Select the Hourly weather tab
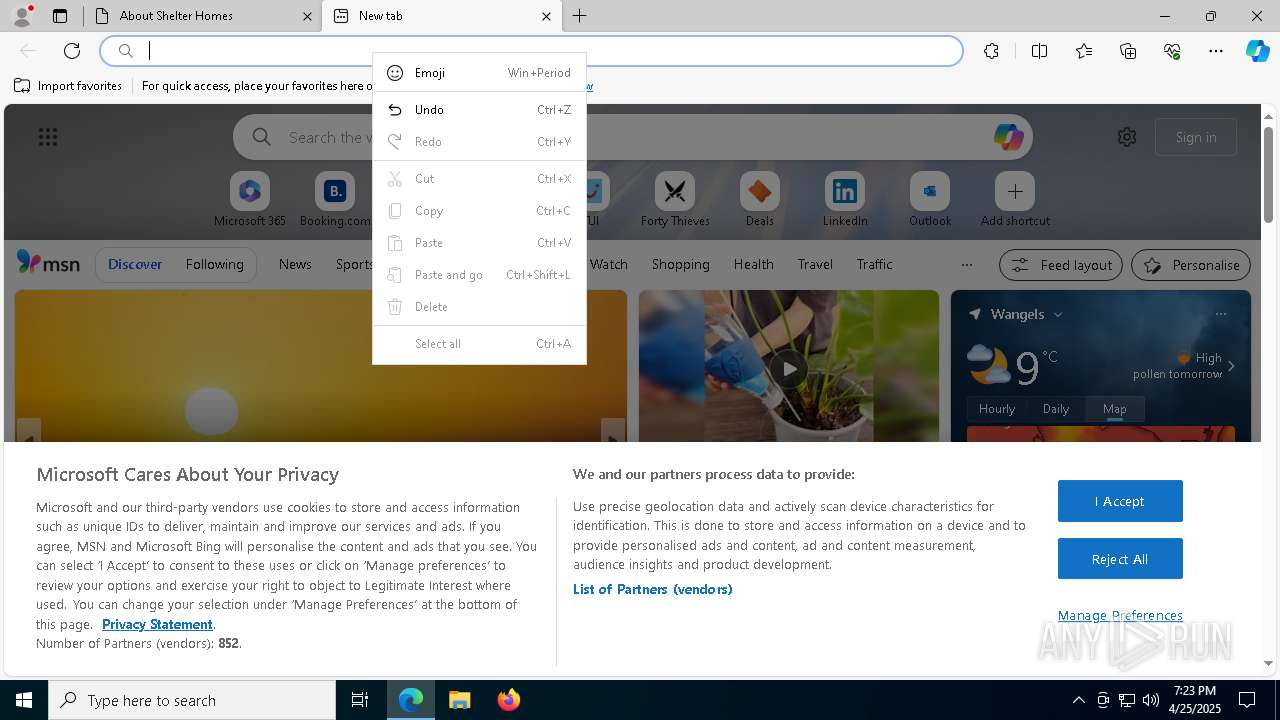The image size is (1280, 720). pyautogui.click(x=997, y=409)
